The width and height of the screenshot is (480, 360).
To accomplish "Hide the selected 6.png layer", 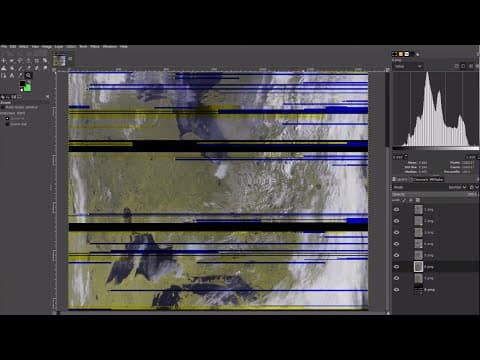I will (396, 267).
